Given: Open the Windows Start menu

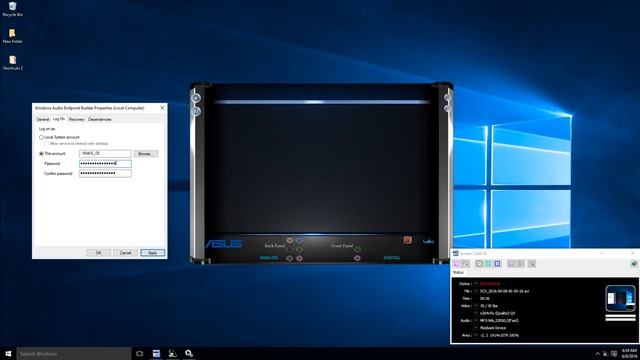Looking at the screenshot, I should click(x=8, y=353).
